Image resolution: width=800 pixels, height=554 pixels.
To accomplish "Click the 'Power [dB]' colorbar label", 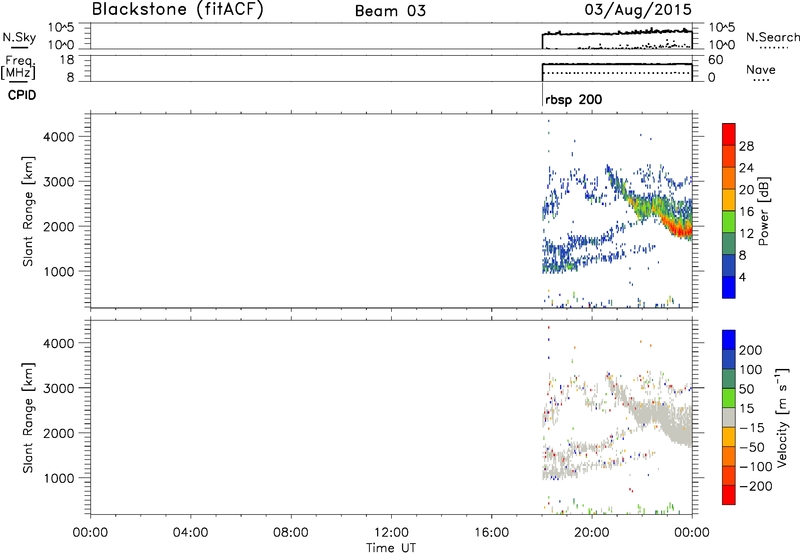I will (764, 211).
